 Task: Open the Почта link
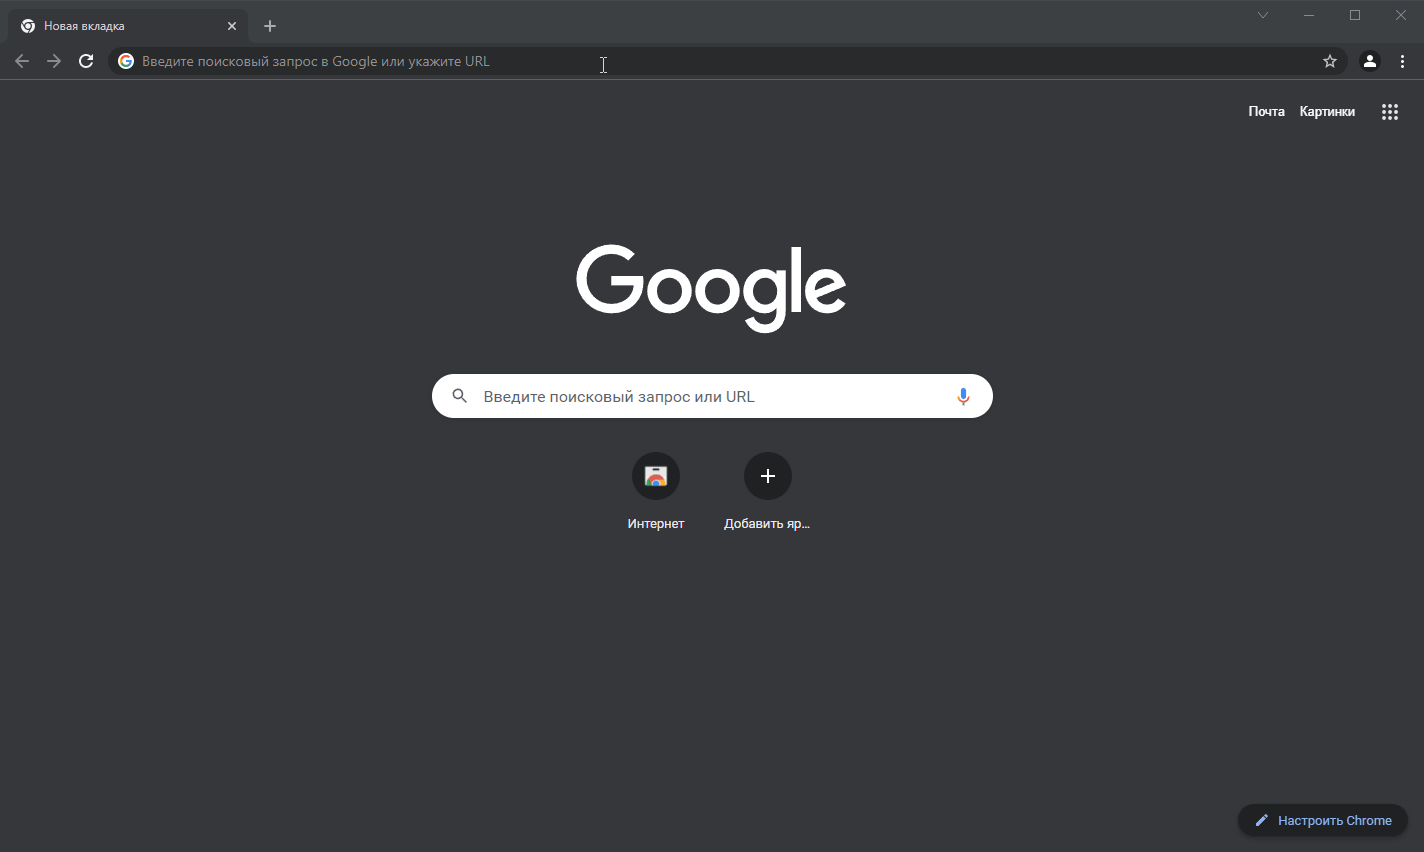coord(1266,111)
